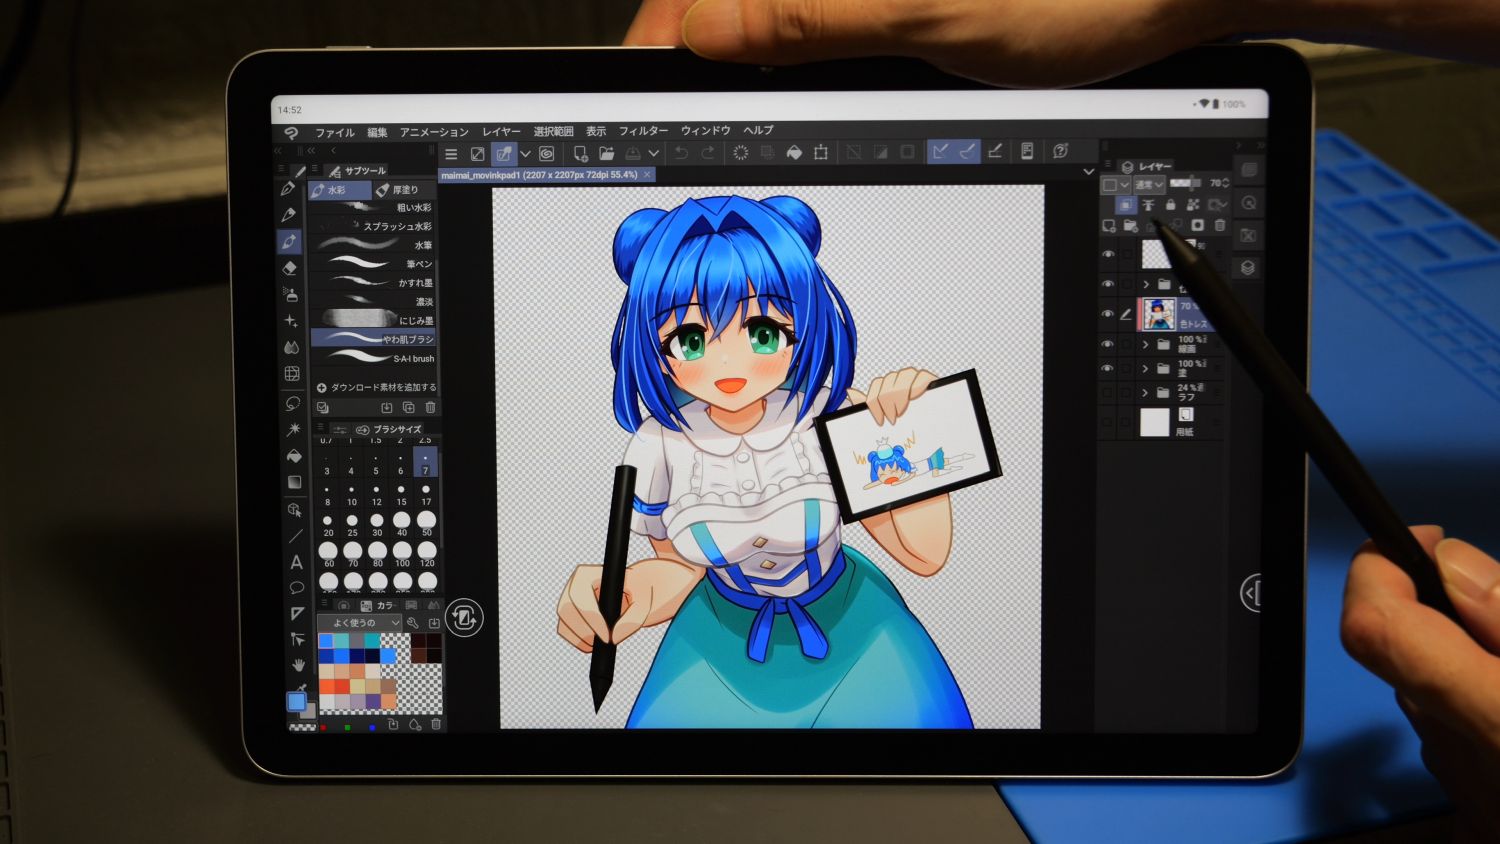Pick the Hand (pan) tool

tap(298, 664)
